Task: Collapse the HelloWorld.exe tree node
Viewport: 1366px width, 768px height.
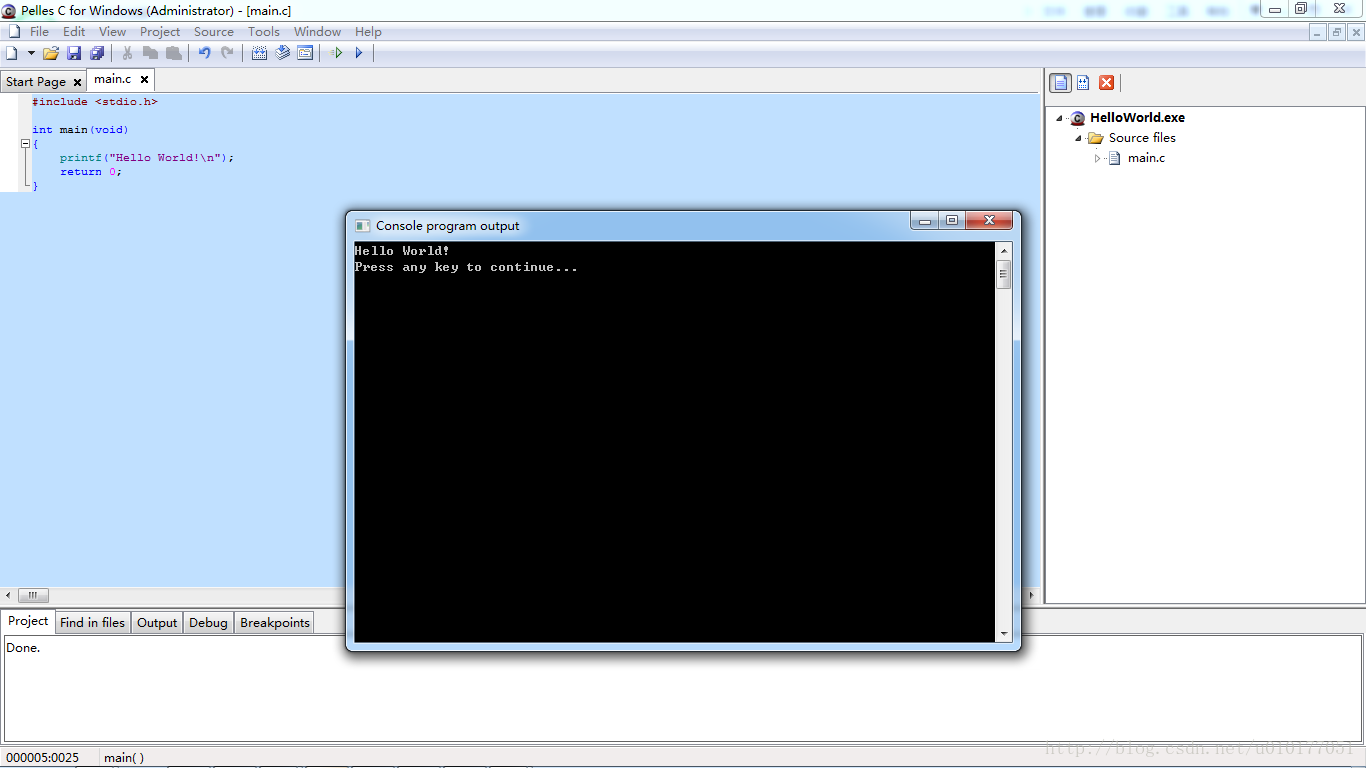Action: click(x=1060, y=118)
